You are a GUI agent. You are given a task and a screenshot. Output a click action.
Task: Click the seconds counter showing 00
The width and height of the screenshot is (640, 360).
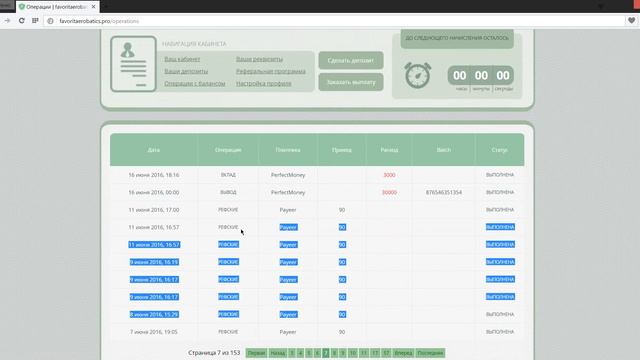click(x=503, y=76)
